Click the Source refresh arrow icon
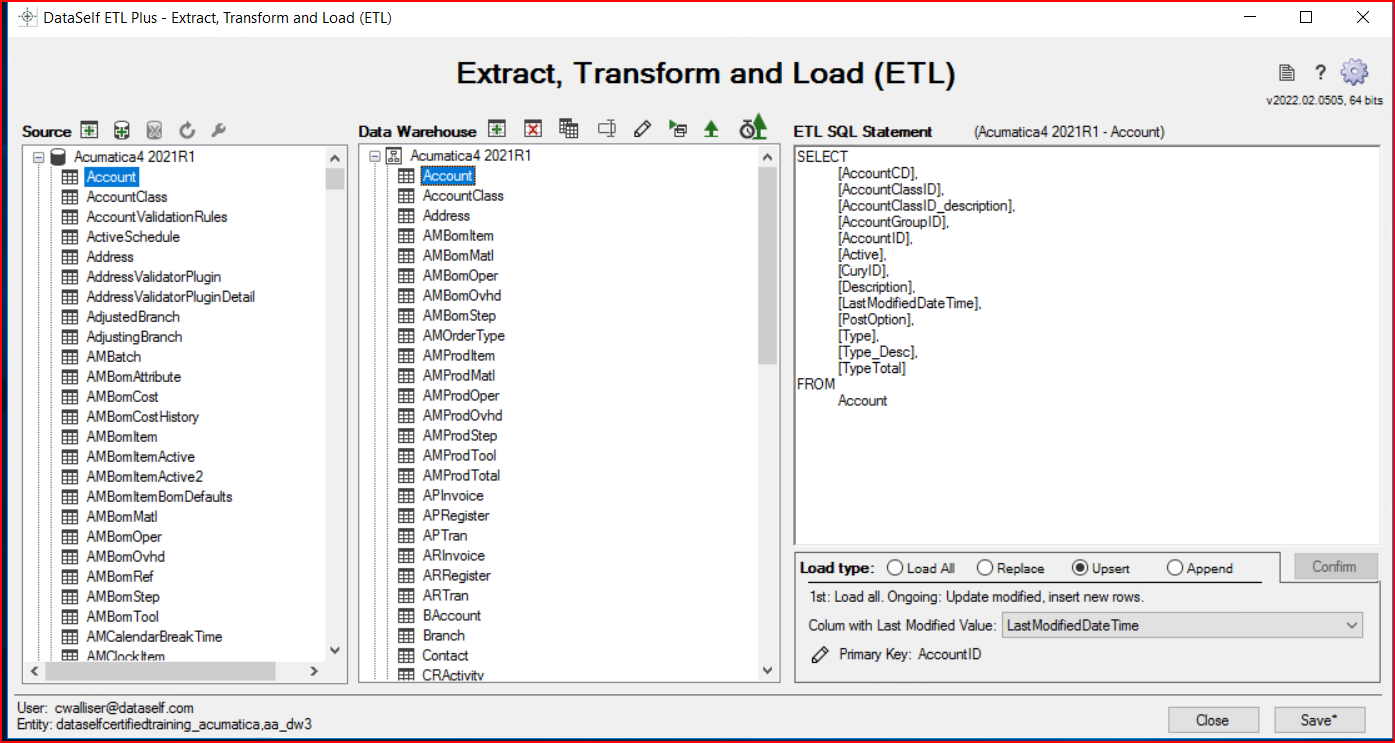The height and width of the screenshot is (743, 1395). click(186, 130)
